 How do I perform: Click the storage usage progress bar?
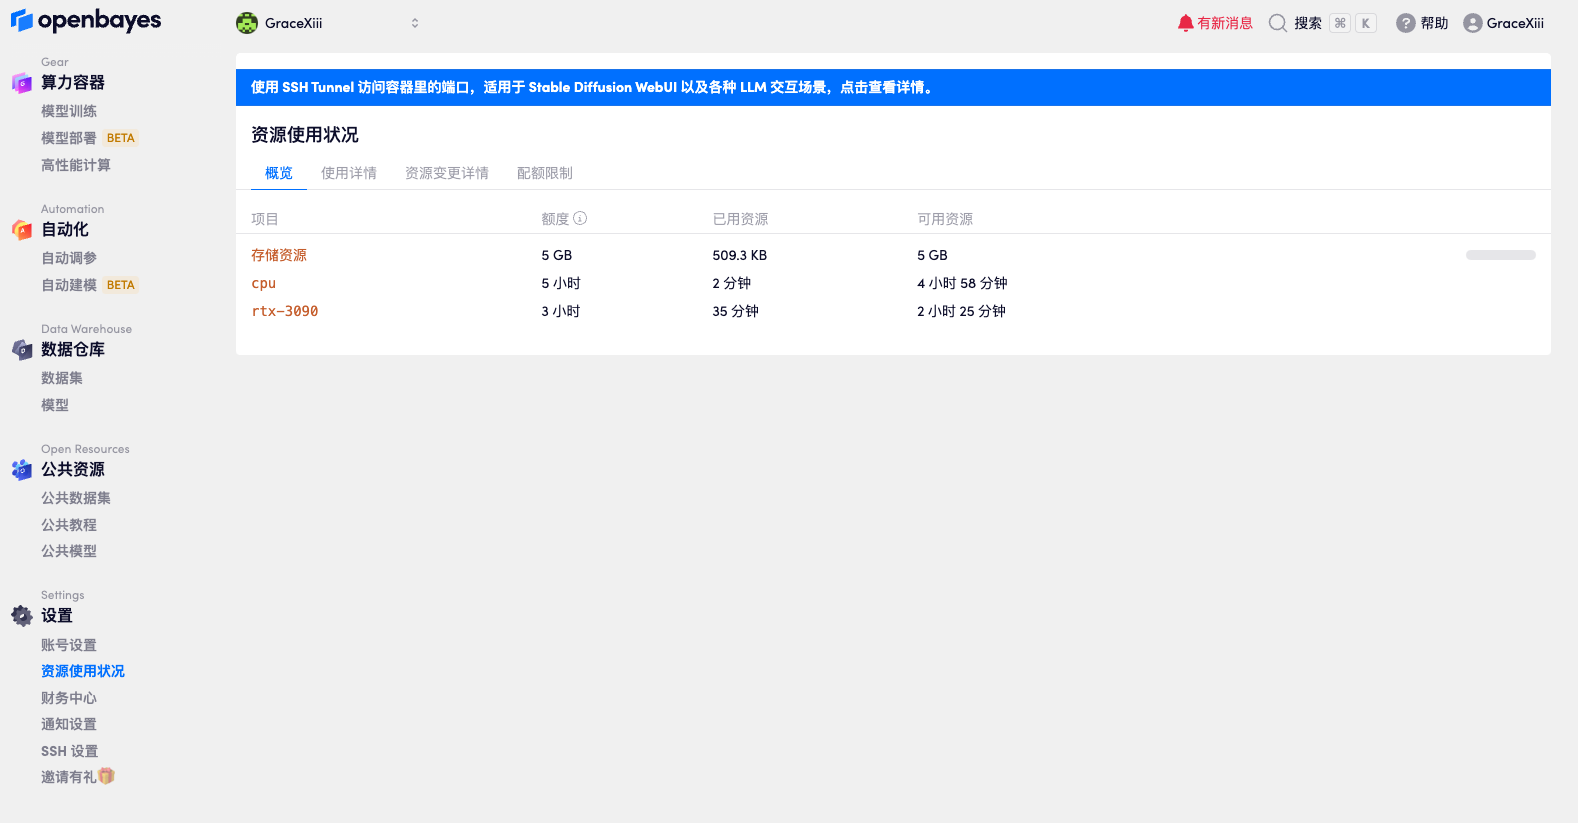pos(1500,255)
